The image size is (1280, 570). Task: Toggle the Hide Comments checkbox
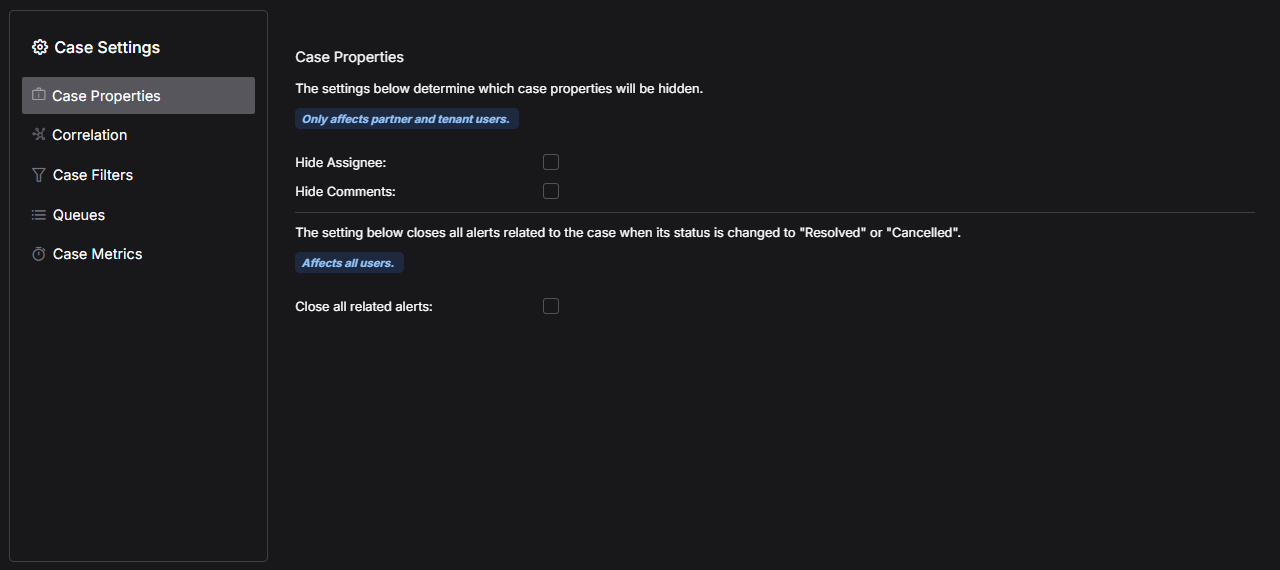[x=551, y=191]
